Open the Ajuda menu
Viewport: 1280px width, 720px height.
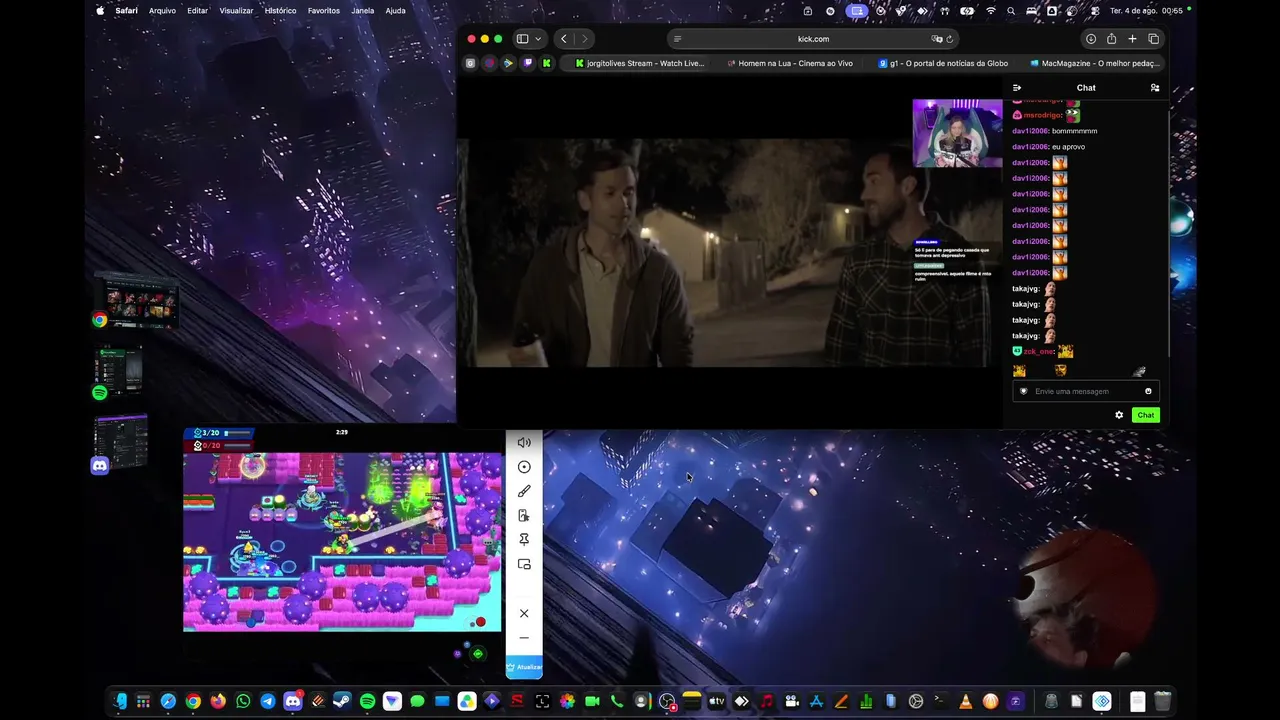tap(395, 10)
